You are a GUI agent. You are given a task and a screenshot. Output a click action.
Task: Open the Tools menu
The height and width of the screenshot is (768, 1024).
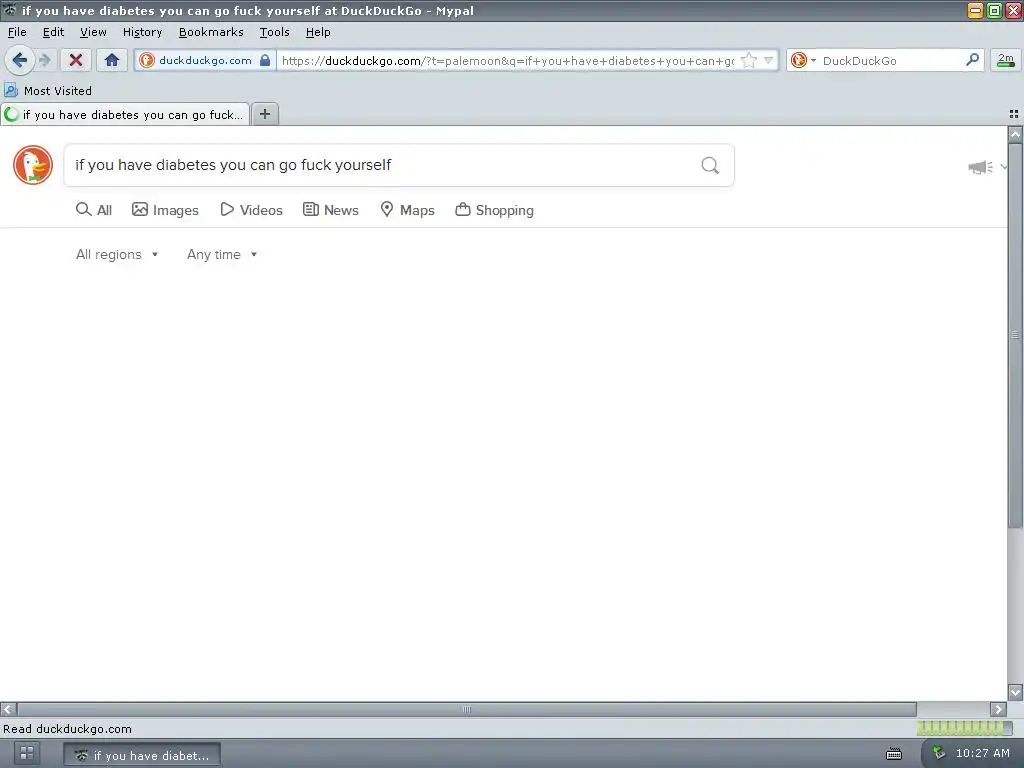(274, 32)
